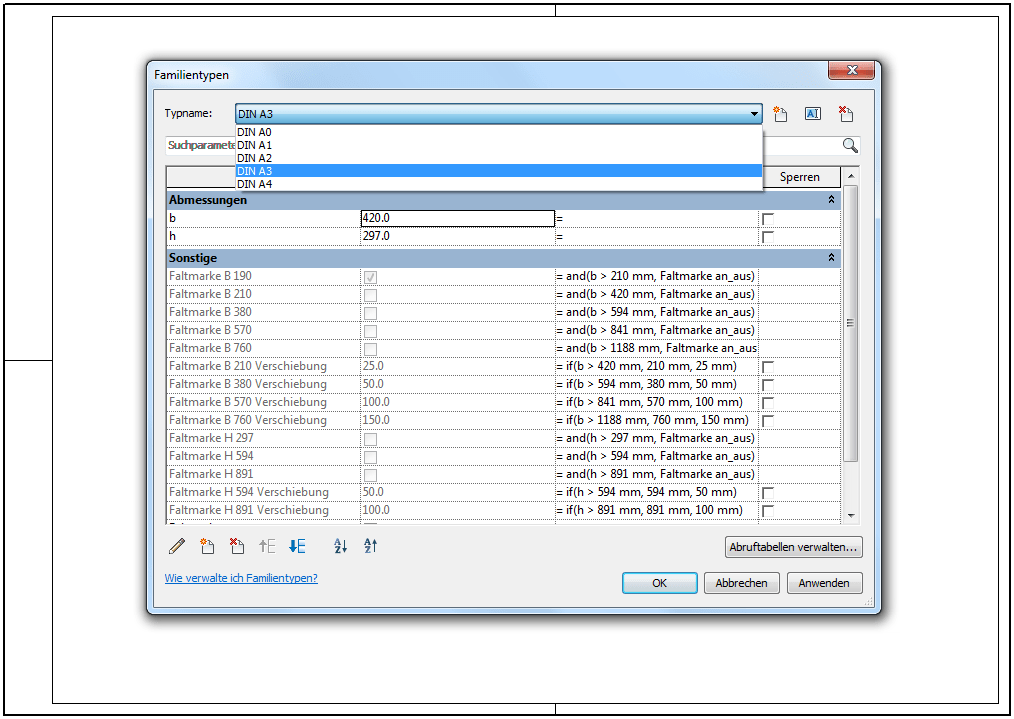Sort parameters in ascending order
Screen dimensions: 1014x719
tap(340, 546)
